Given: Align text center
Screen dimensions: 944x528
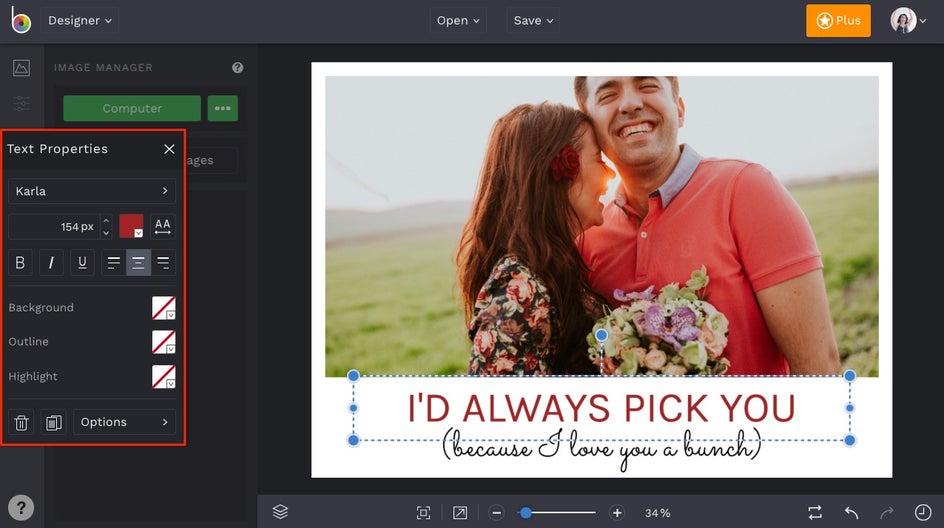Looking at the screenshot, I should (138, 262).
